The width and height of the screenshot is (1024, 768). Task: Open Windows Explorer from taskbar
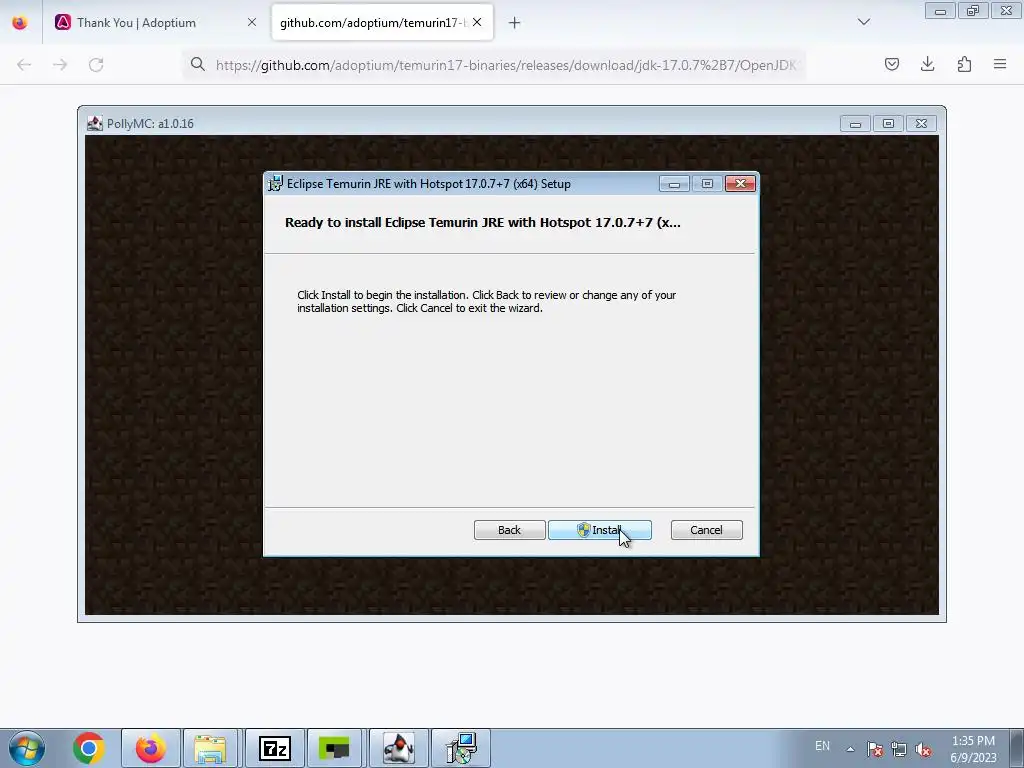click(210, 748)
